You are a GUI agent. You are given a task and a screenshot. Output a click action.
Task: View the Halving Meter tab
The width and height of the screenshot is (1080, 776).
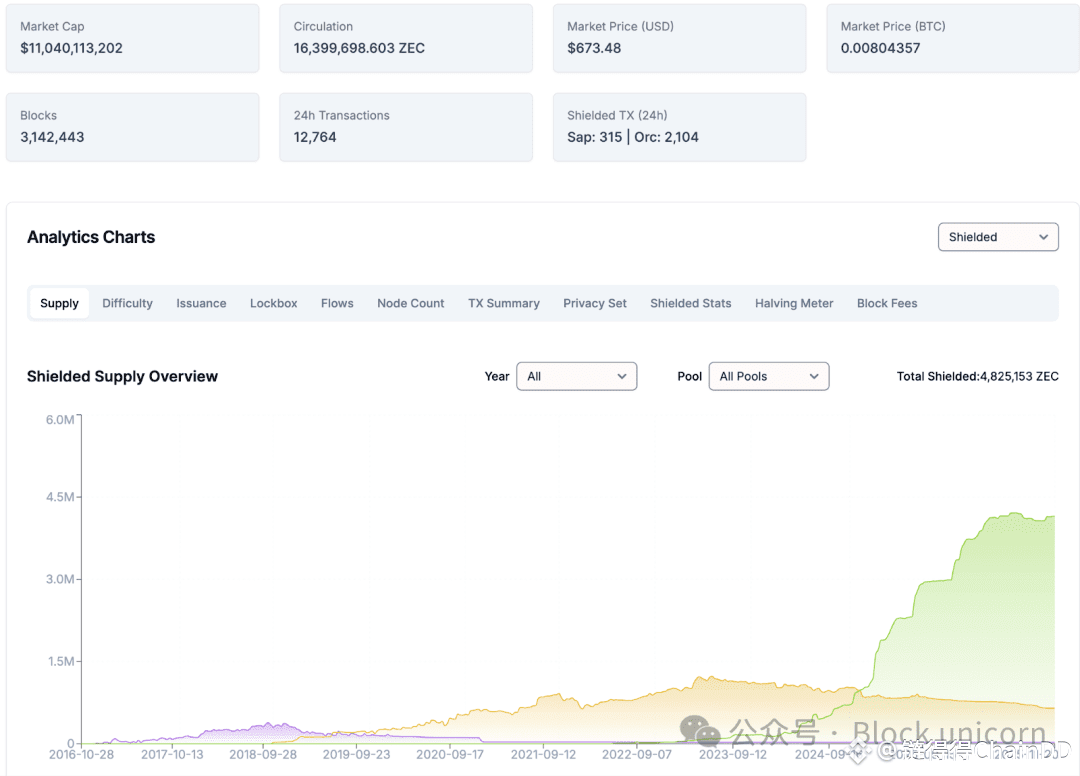click(793, 303)
